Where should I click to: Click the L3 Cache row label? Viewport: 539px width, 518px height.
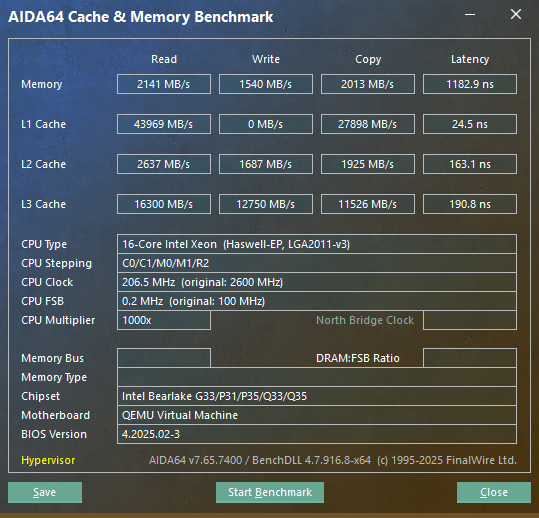(43, 204)
